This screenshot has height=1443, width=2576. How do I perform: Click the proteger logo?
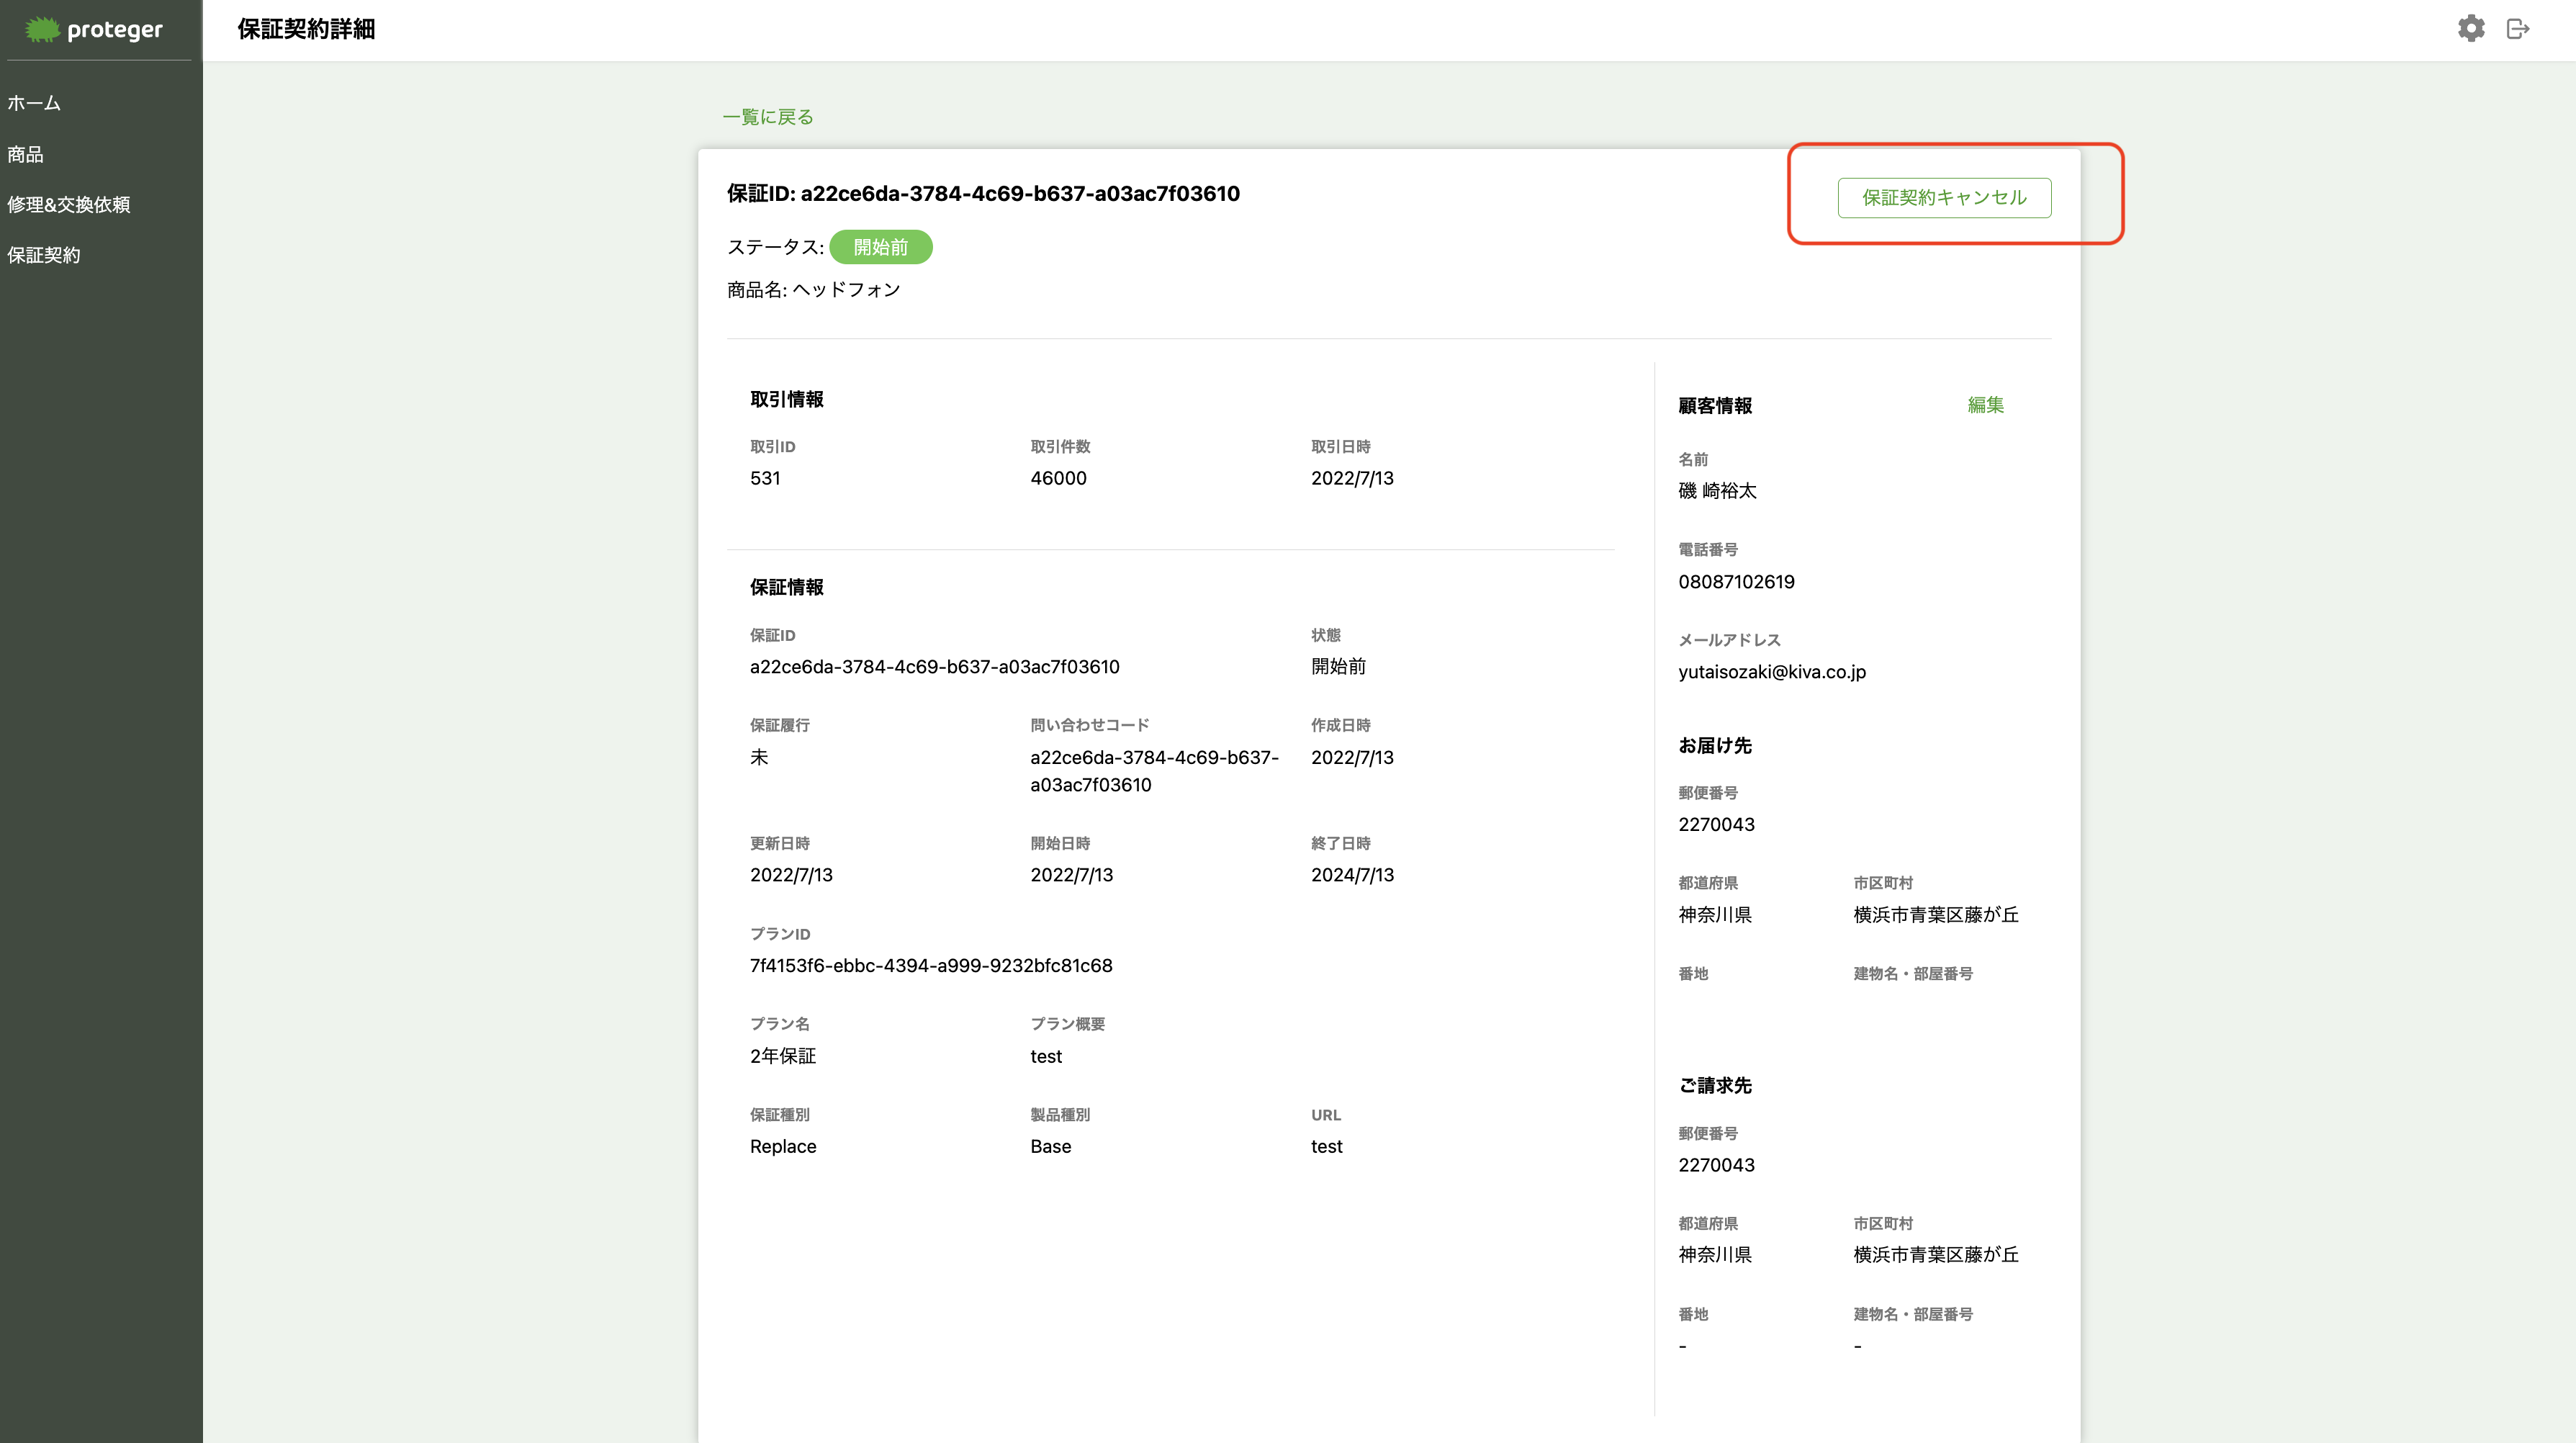[94, 30]
